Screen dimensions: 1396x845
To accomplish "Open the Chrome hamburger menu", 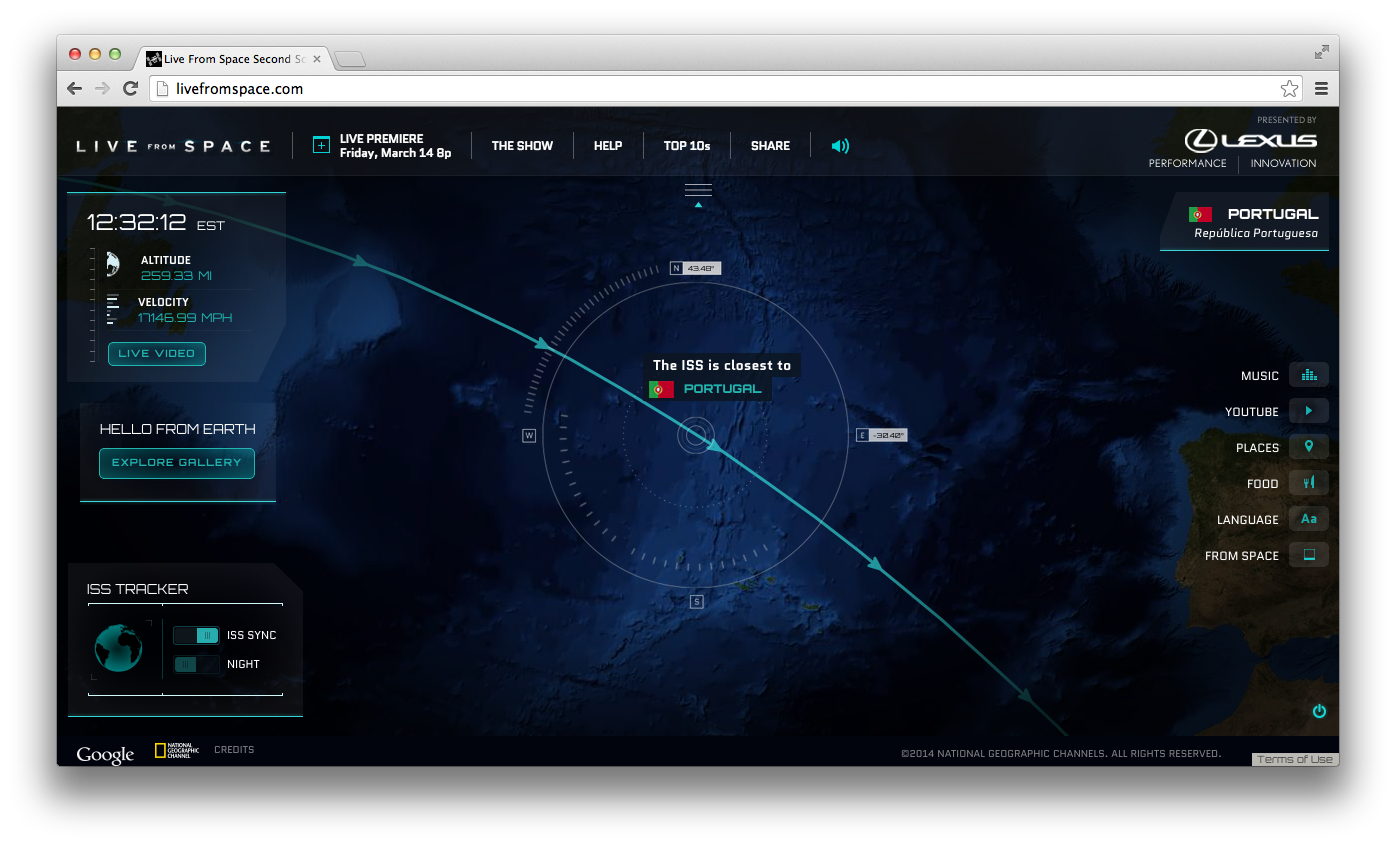I will tap(1321, 89).
